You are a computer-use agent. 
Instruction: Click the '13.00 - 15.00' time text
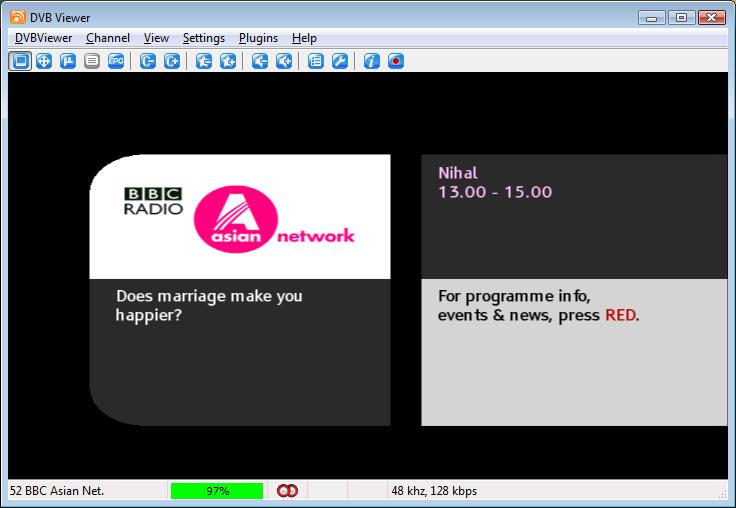coord(495,192)
